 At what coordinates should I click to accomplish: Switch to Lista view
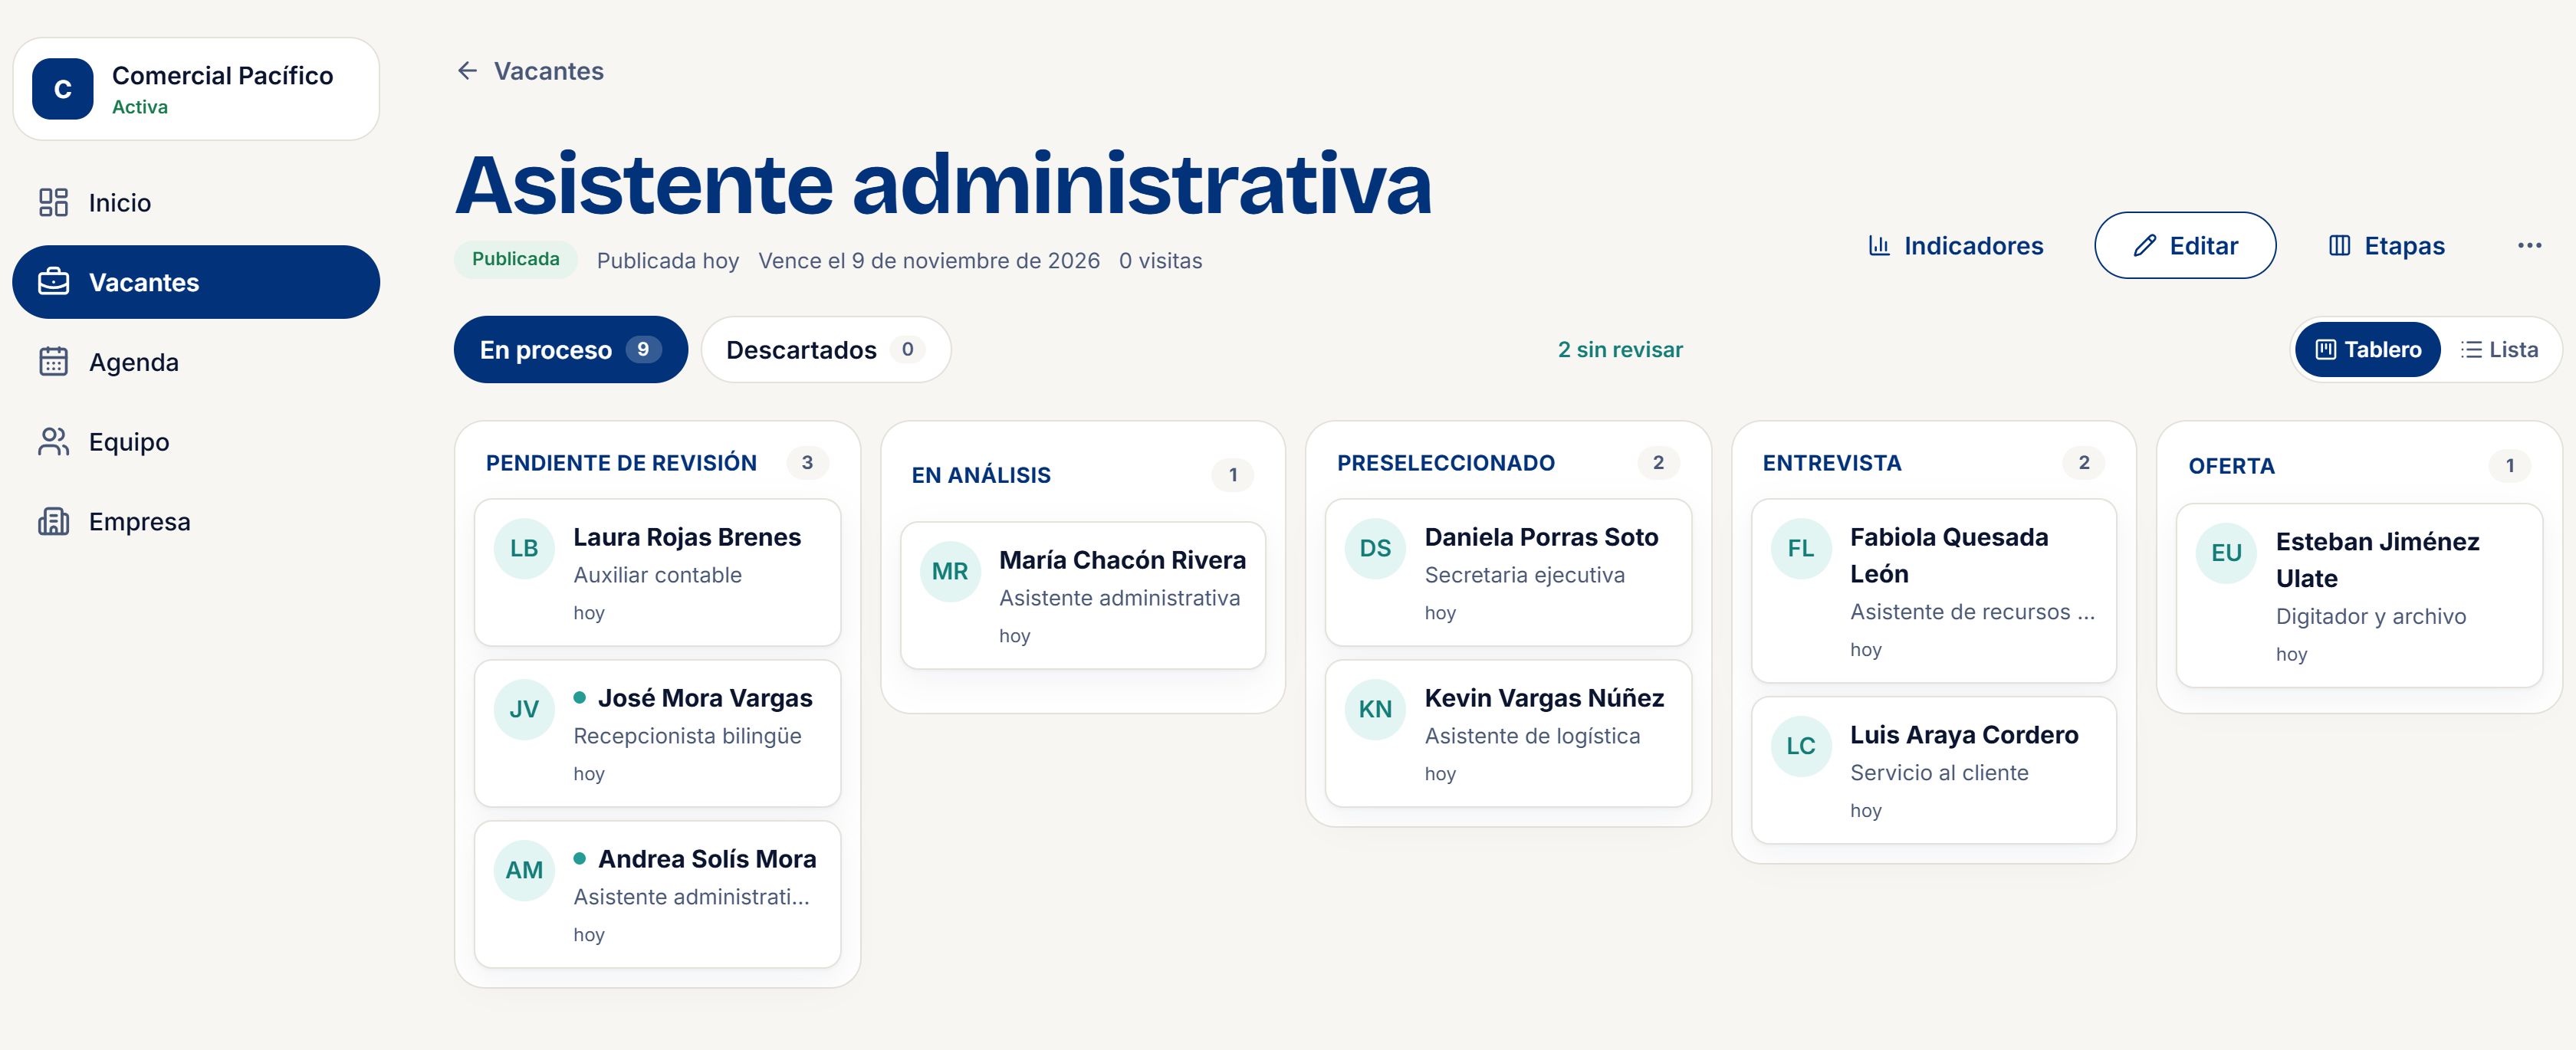tap(2499, 349)
